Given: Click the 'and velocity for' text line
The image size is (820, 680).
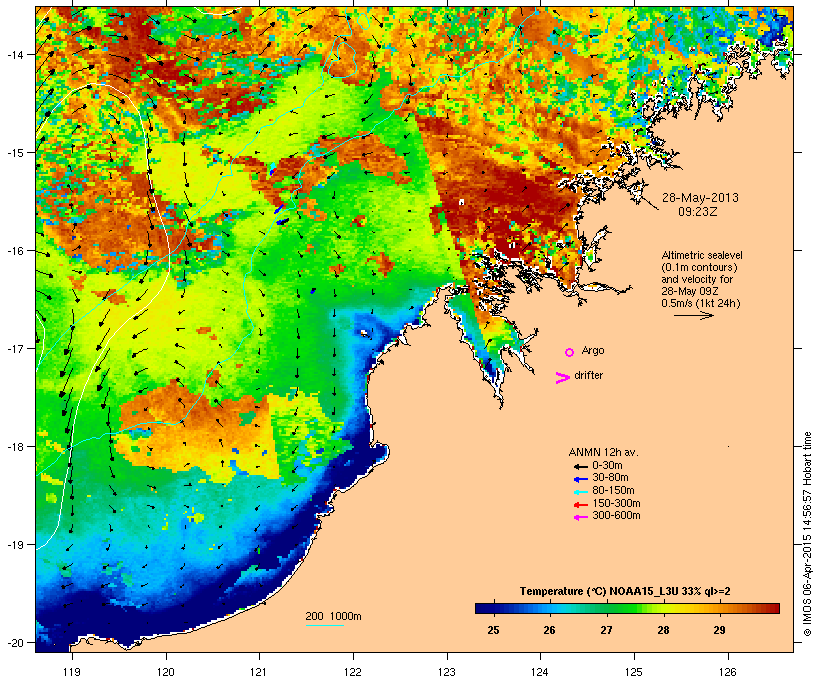Looking at the screenshot, I should (x=697, y=279).
